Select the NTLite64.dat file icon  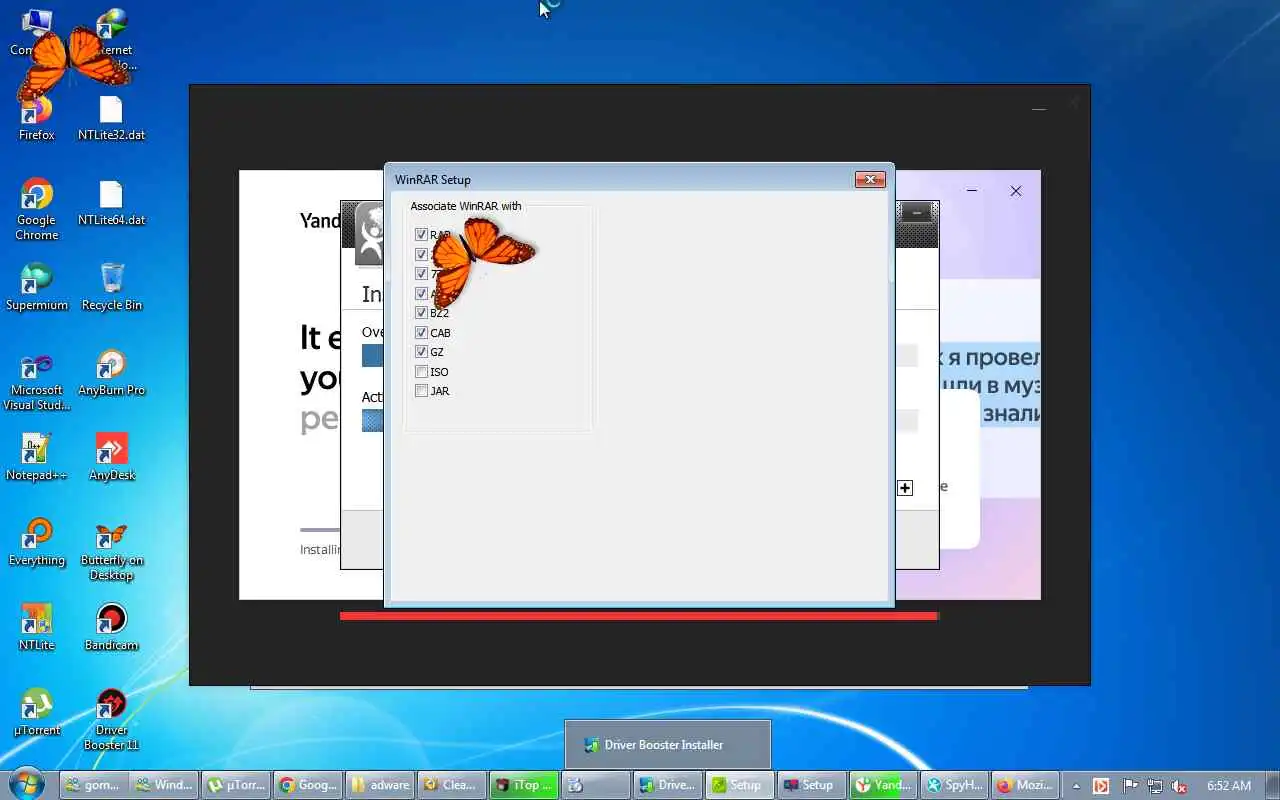click(111, 203)
